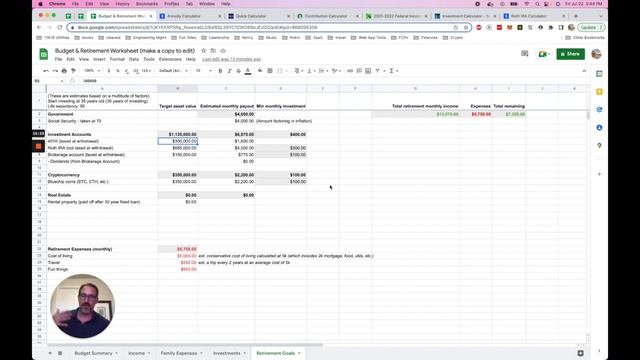Open Contacts in side panel
Image resolution: width=640 pixels, height=360 pixels.
599,128
